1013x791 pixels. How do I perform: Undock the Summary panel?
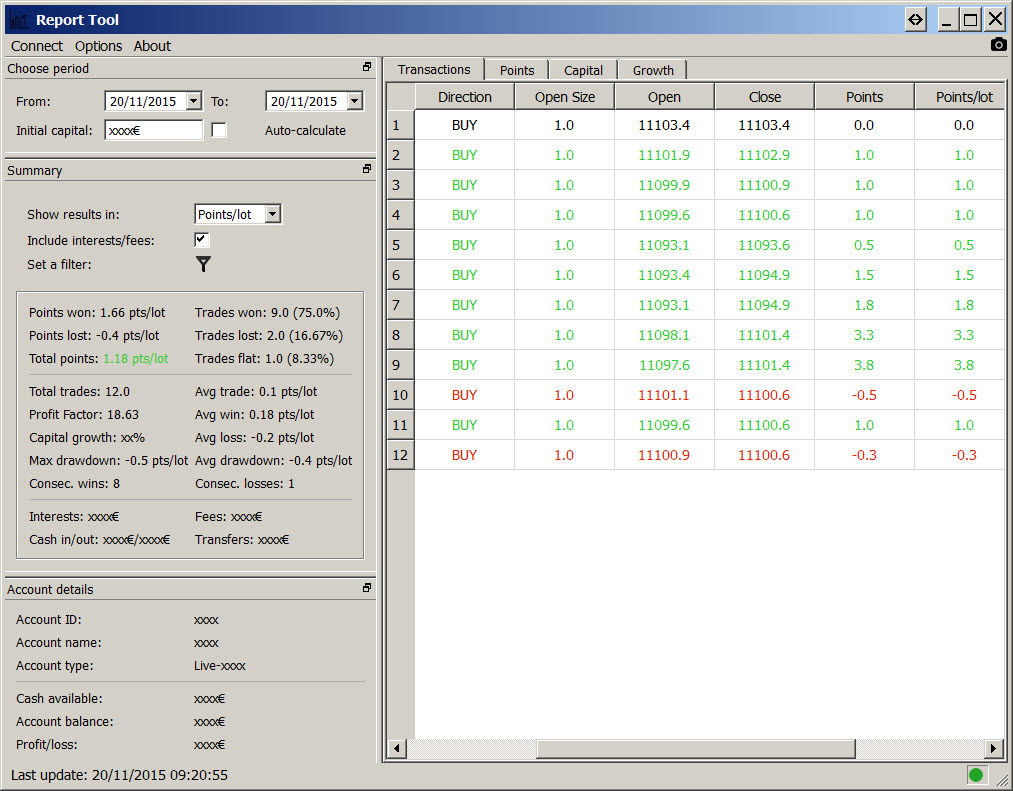(367, 170)
